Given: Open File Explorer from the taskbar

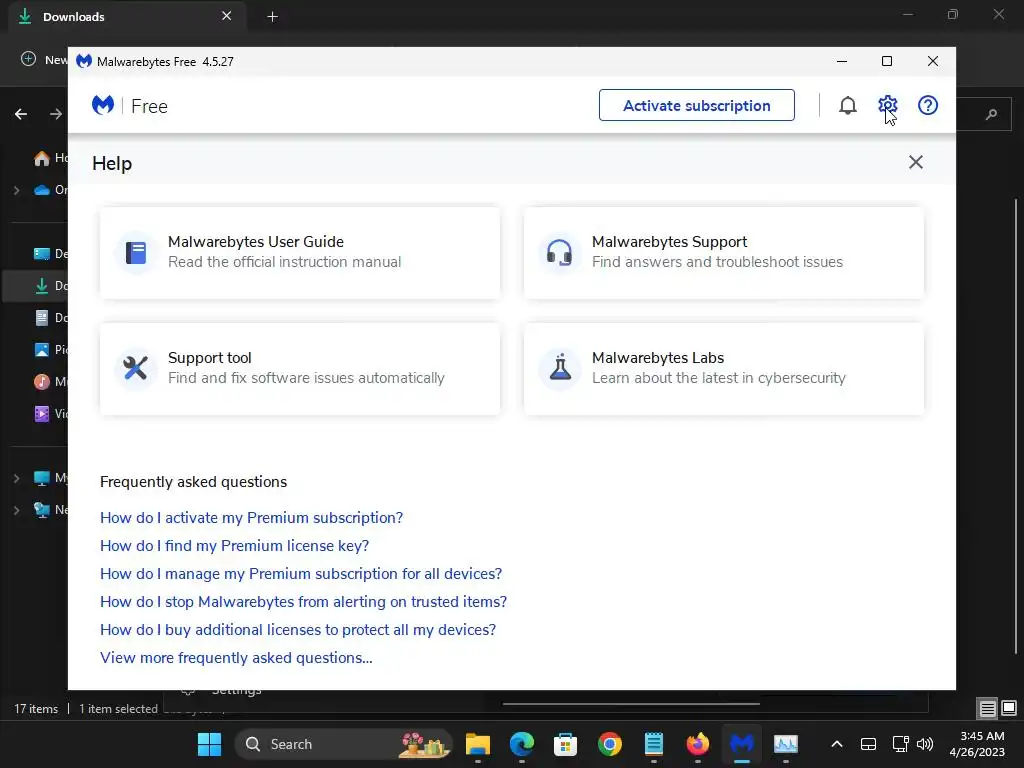Looking at the screenshot, I should click(478, 744).
